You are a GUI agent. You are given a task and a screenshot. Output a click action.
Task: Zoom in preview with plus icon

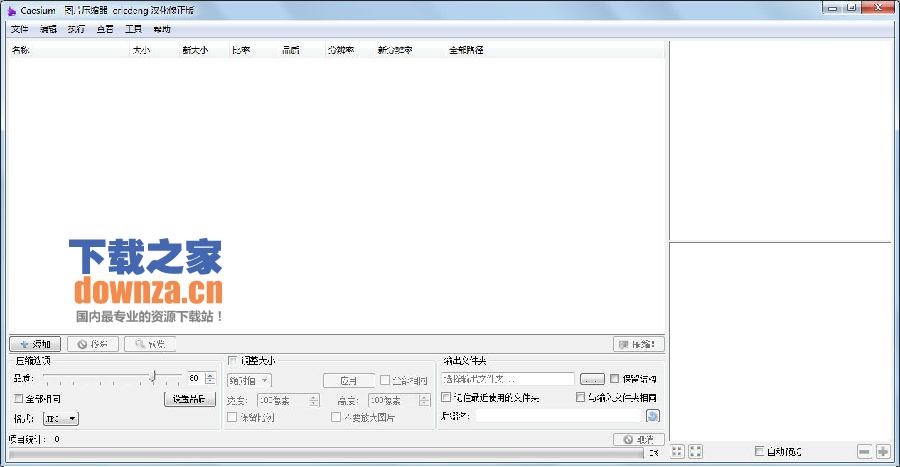click(883, 452)
